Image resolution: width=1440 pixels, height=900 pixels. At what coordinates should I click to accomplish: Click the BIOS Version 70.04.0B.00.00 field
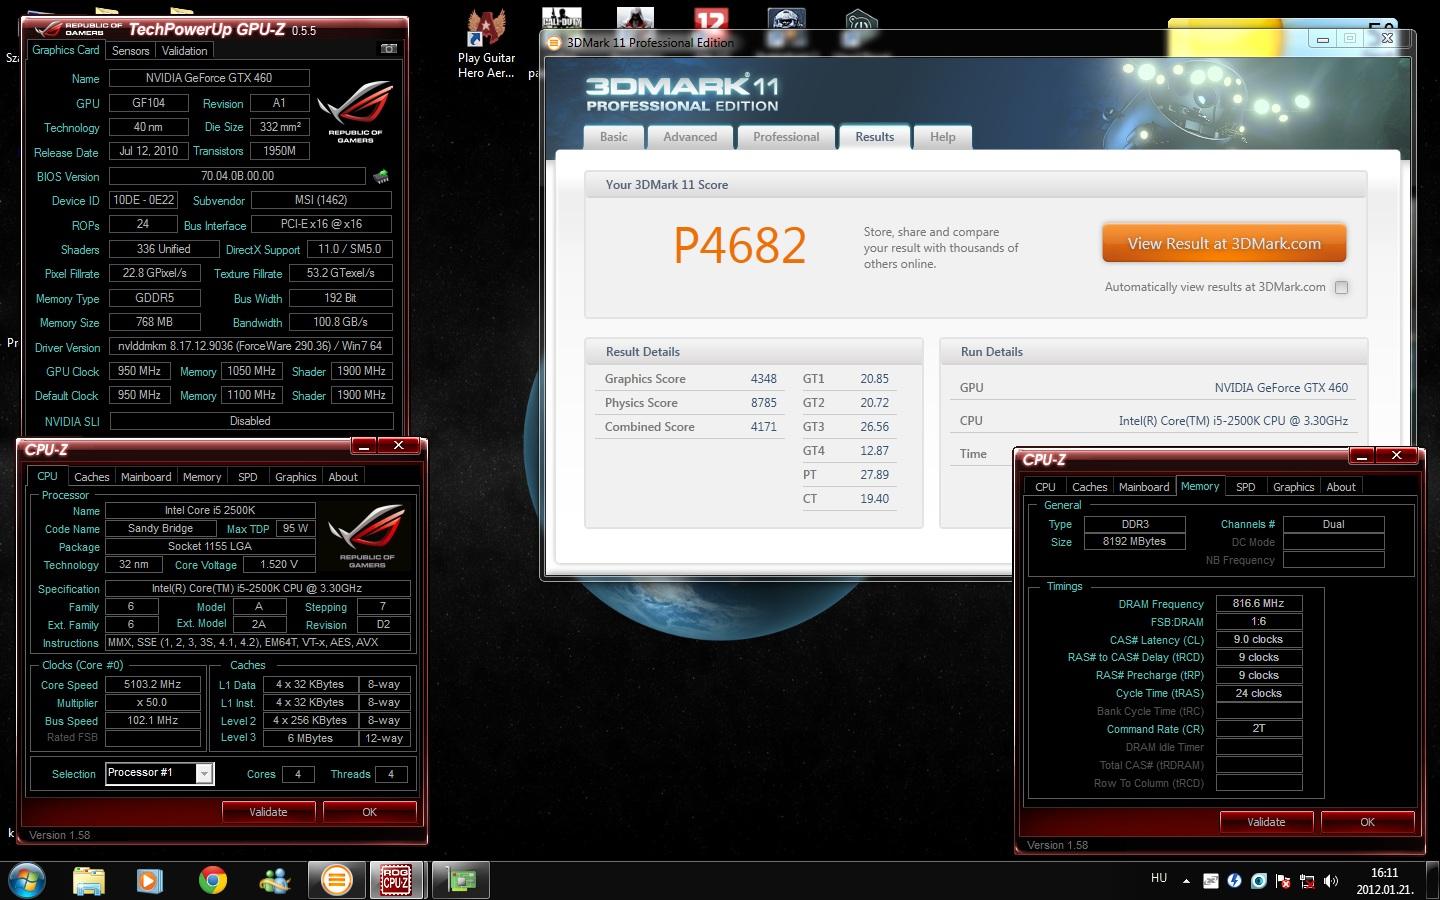pyautogui.click(x=238, y=176)
